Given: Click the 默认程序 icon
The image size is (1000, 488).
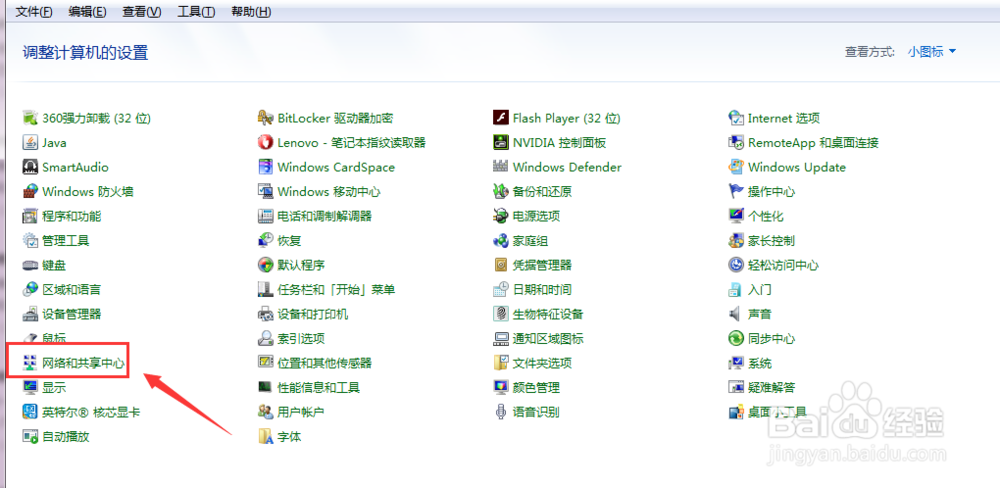Looking at the screenshot, I should 265,265.
